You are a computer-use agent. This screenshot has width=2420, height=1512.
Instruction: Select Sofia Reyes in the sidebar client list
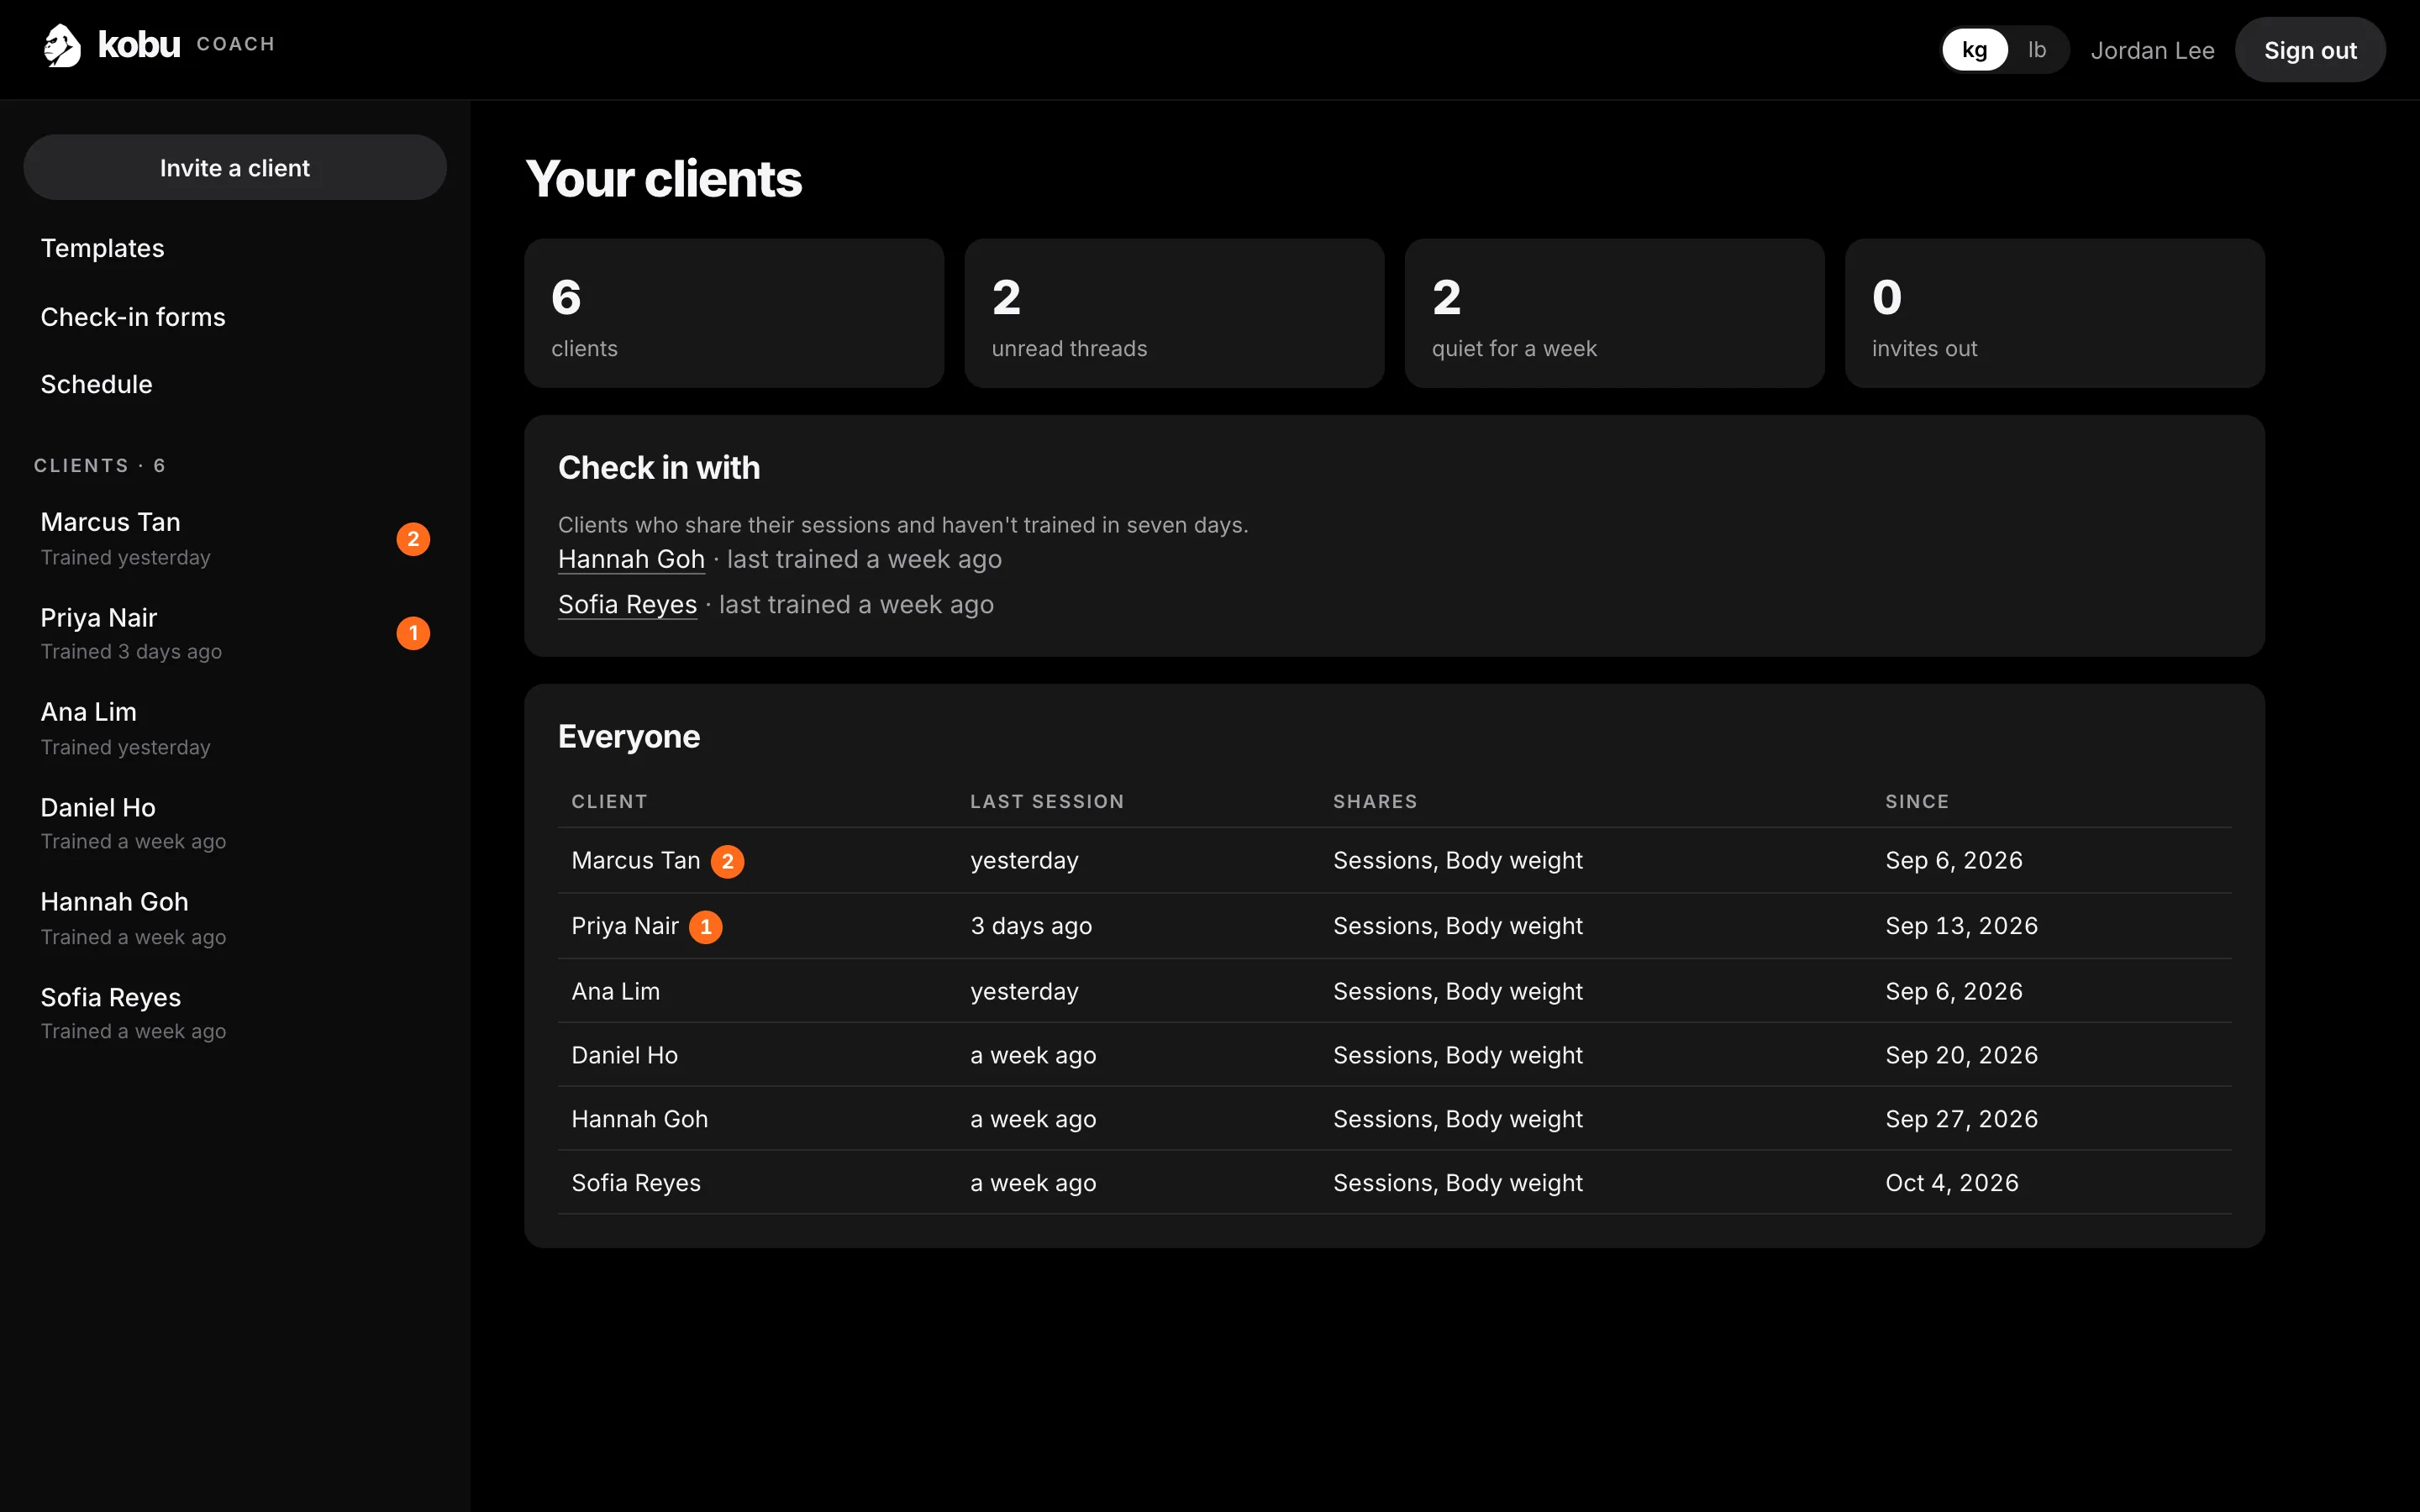coord(235,1014)
